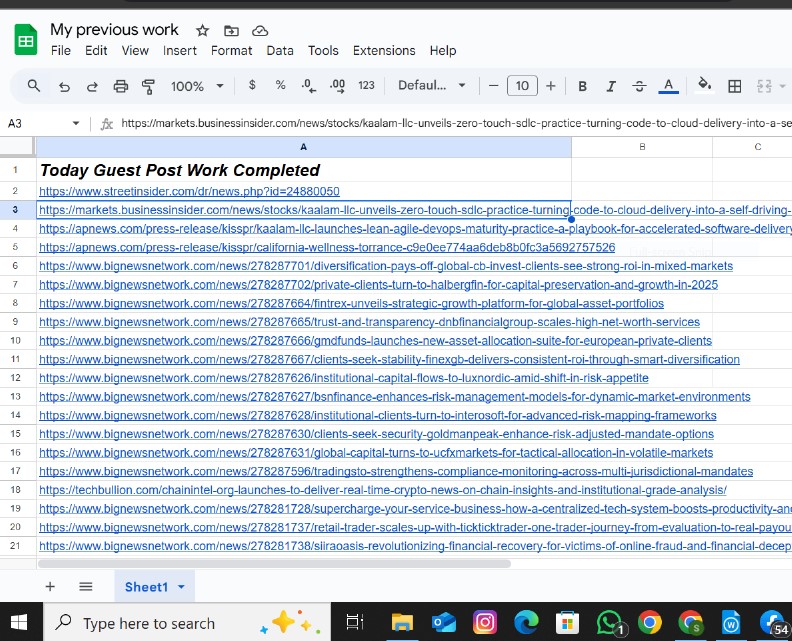Print the spreadsheet

point(120,86)
